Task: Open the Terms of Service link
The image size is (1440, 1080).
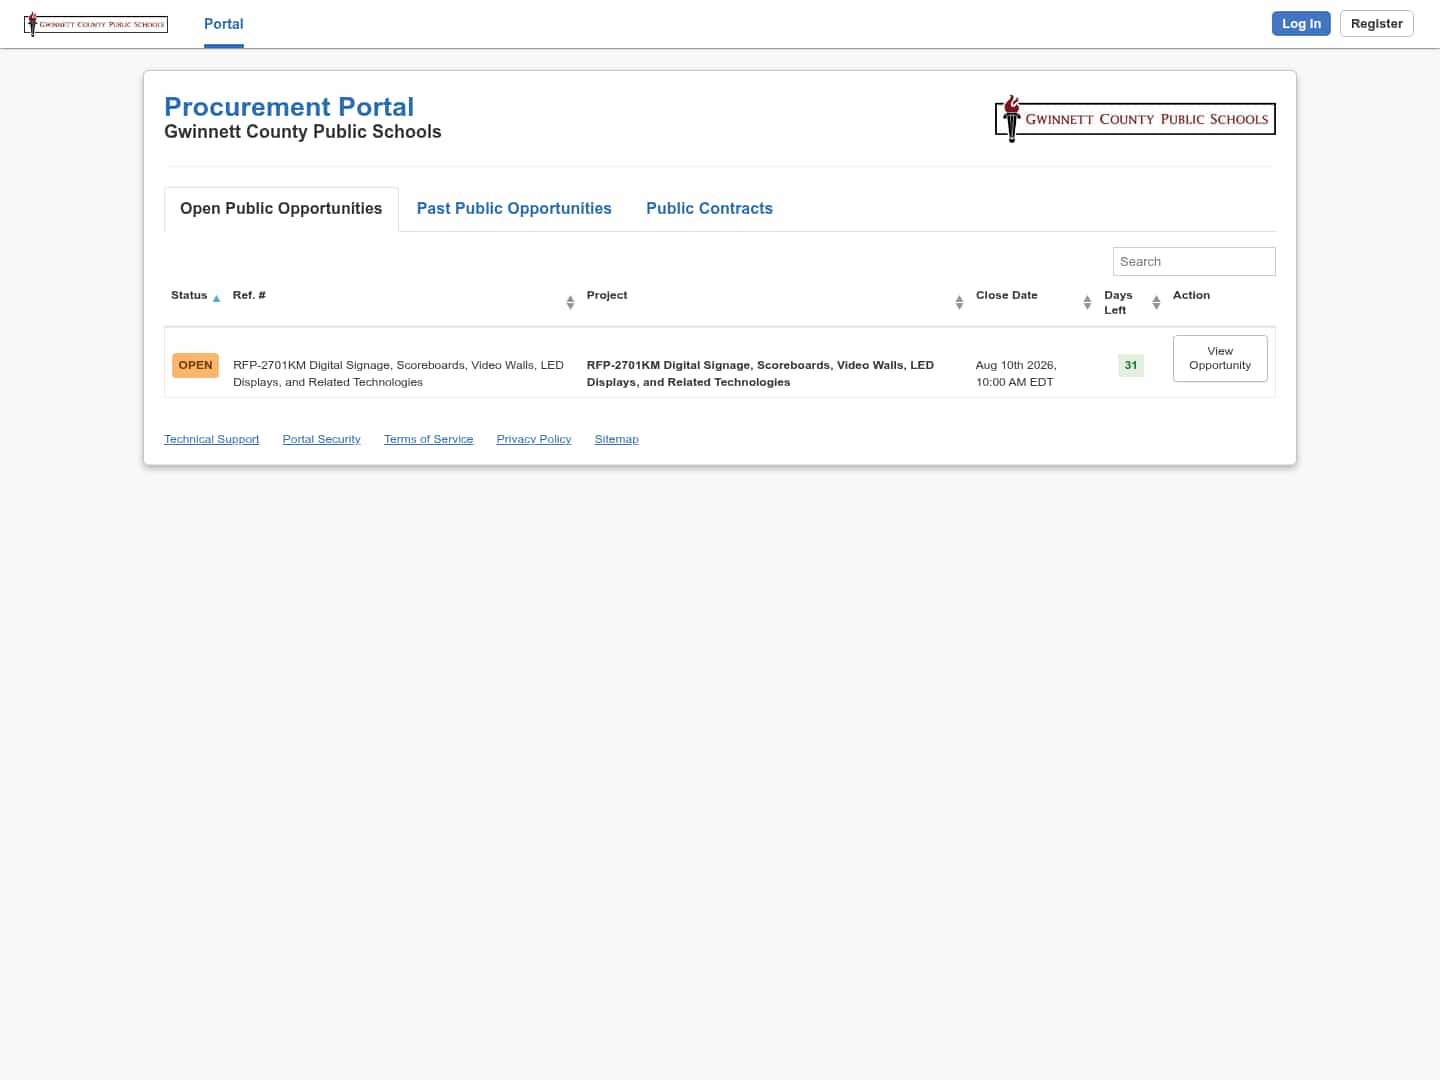Action: click(428, 439)
